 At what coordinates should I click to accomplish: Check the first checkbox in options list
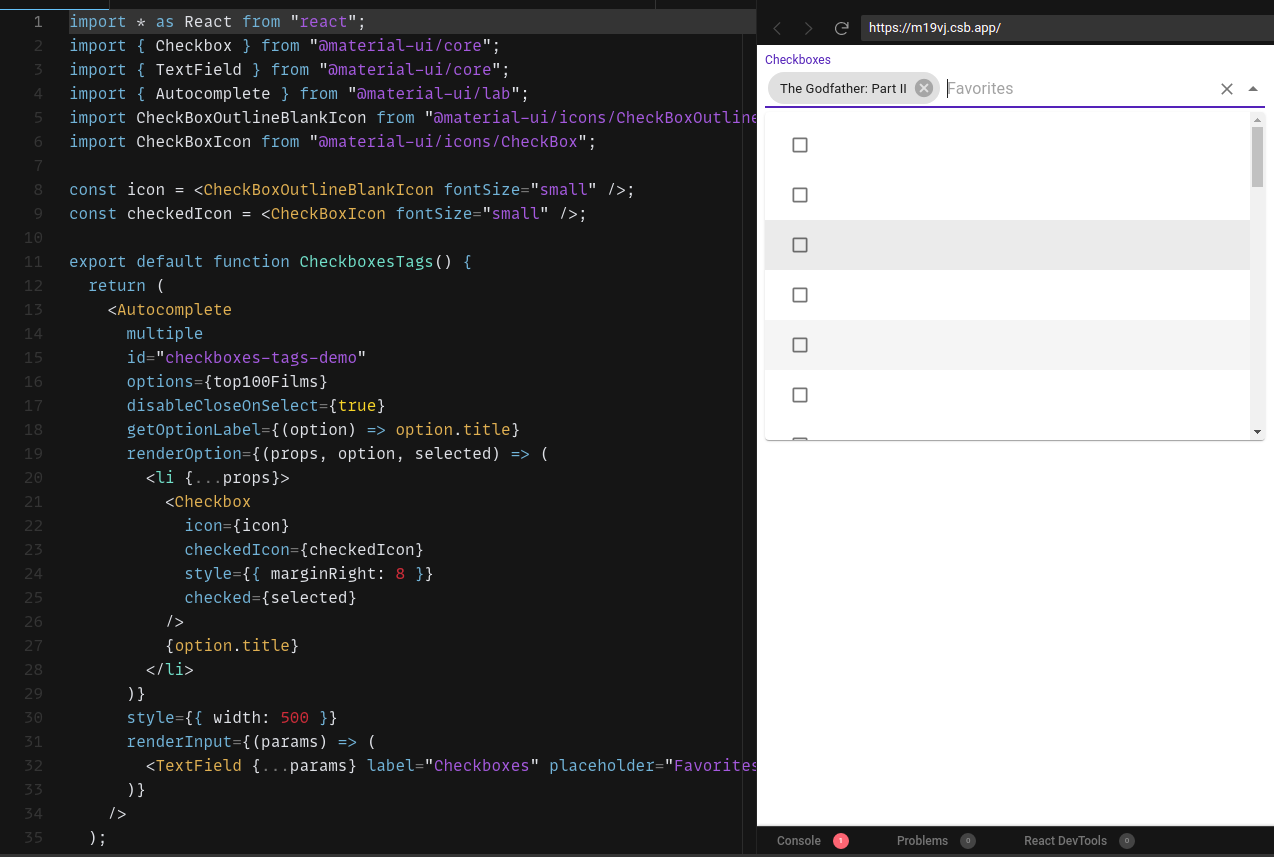pos(800,145)
